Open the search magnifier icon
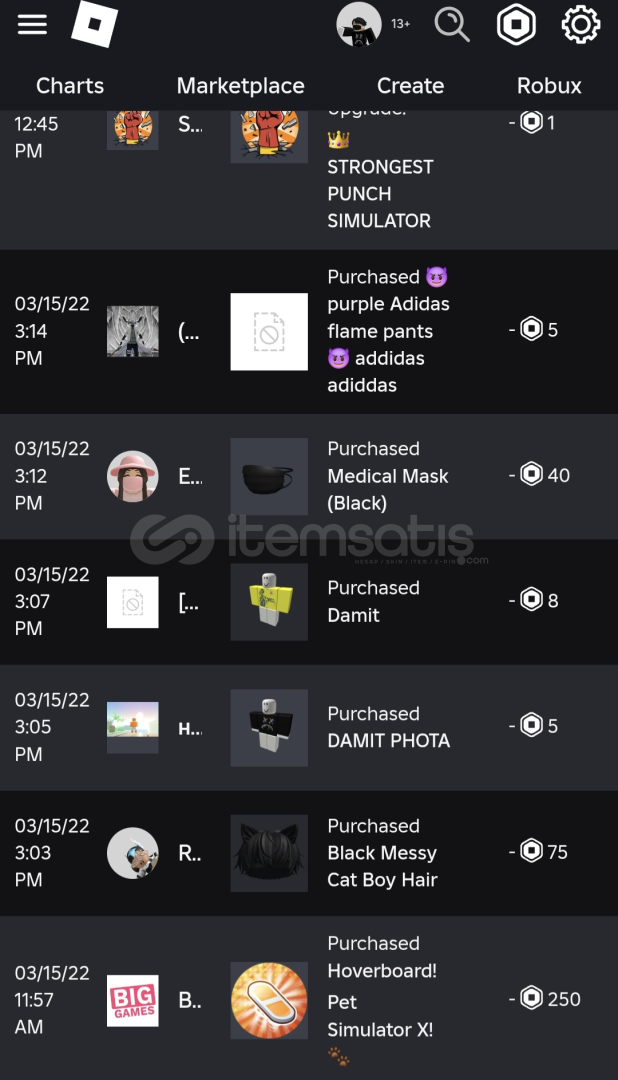618x1080 pixels. 452,25
